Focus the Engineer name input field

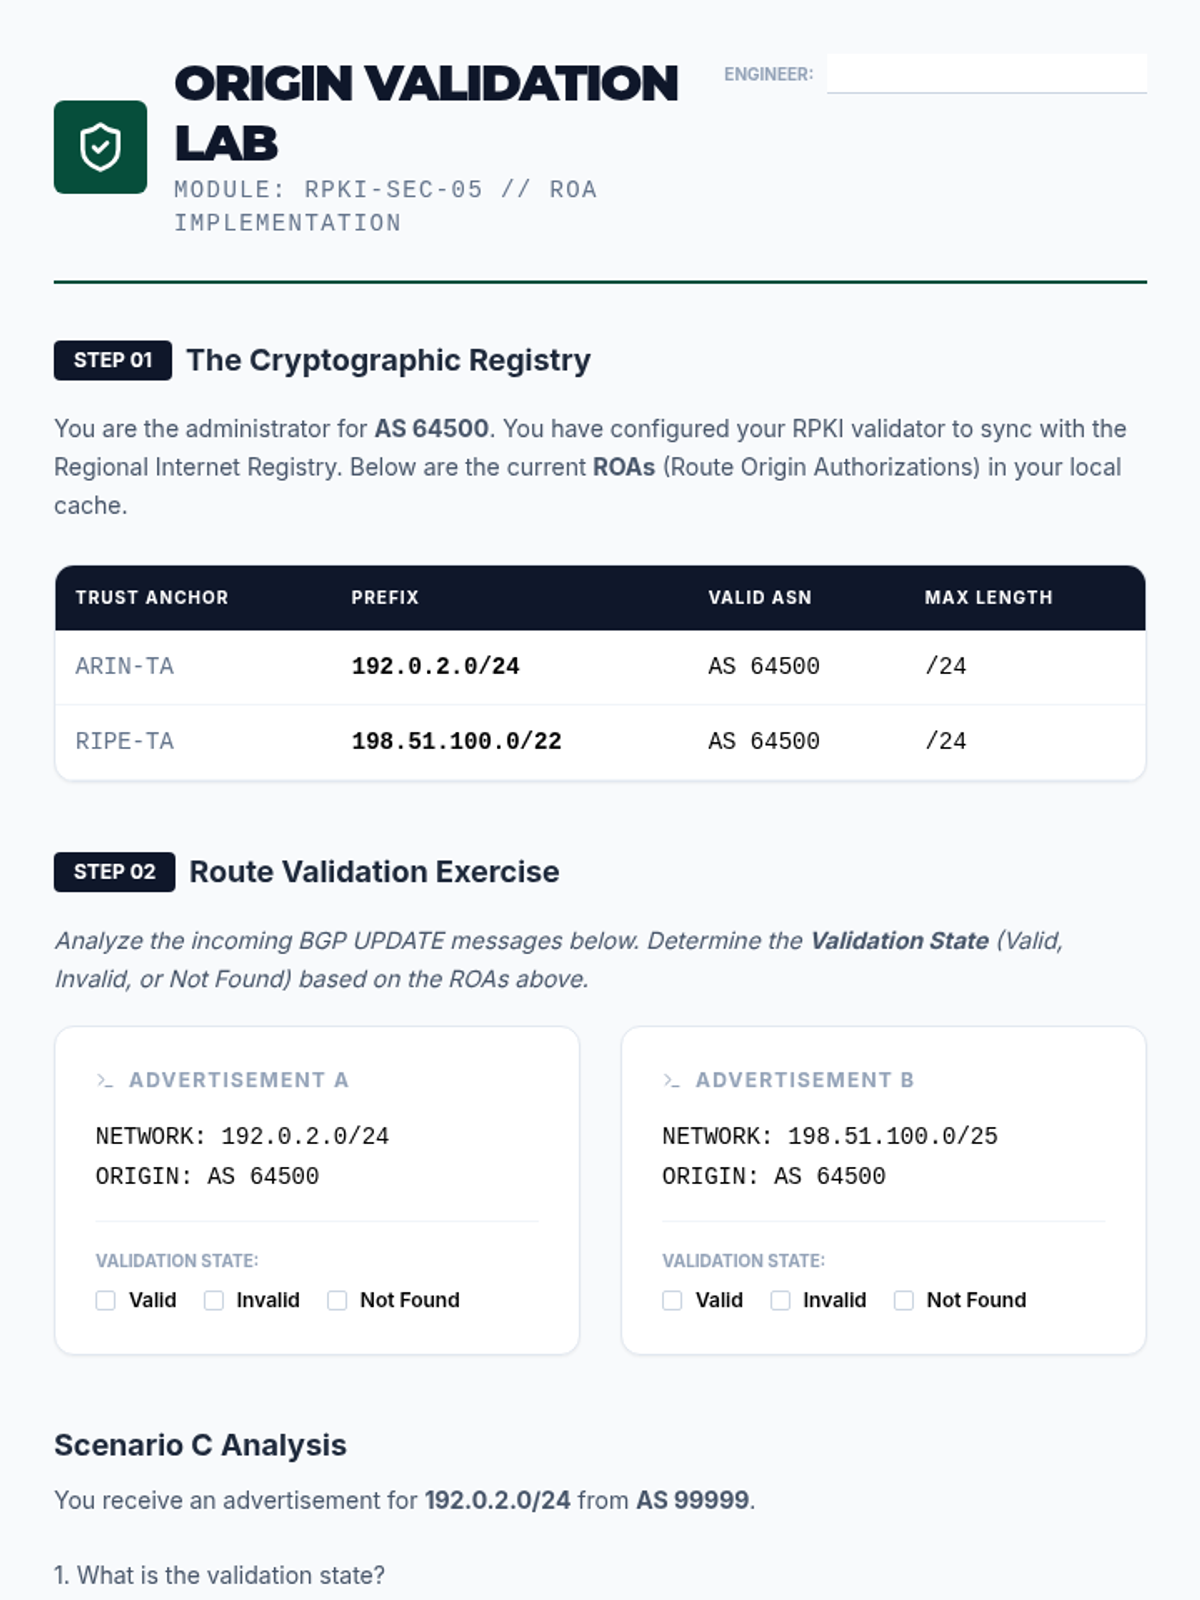(x=986, y=74)
